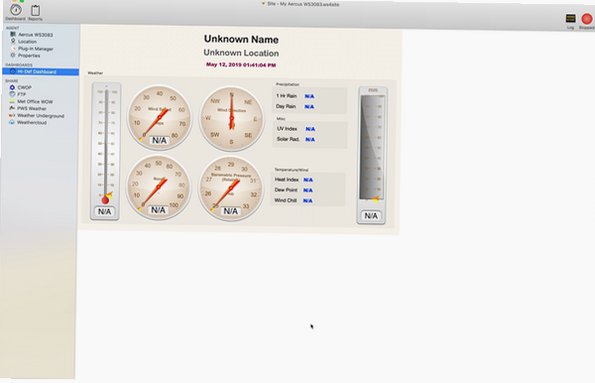
Task: Click the N/A readout on Barometric gauge
Action: (x=231, y=211)
